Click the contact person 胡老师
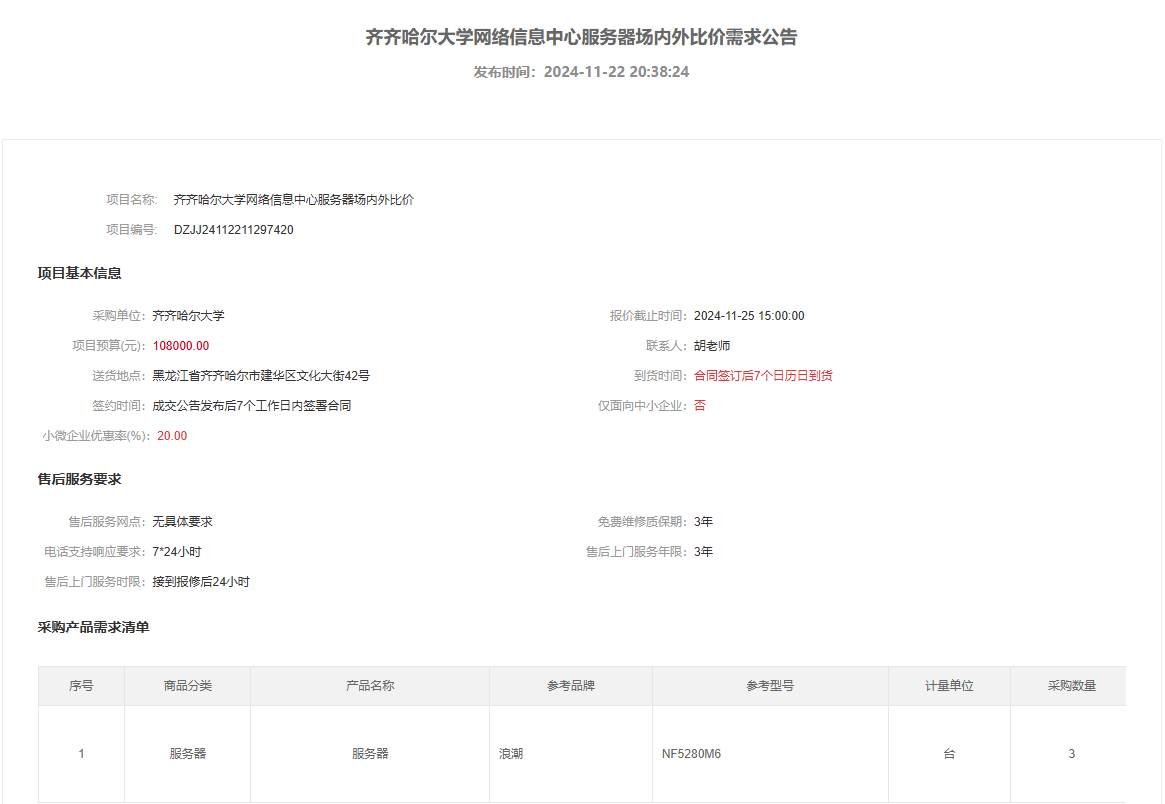This screenshot has width=1165, height=804. tap(712, 346)
